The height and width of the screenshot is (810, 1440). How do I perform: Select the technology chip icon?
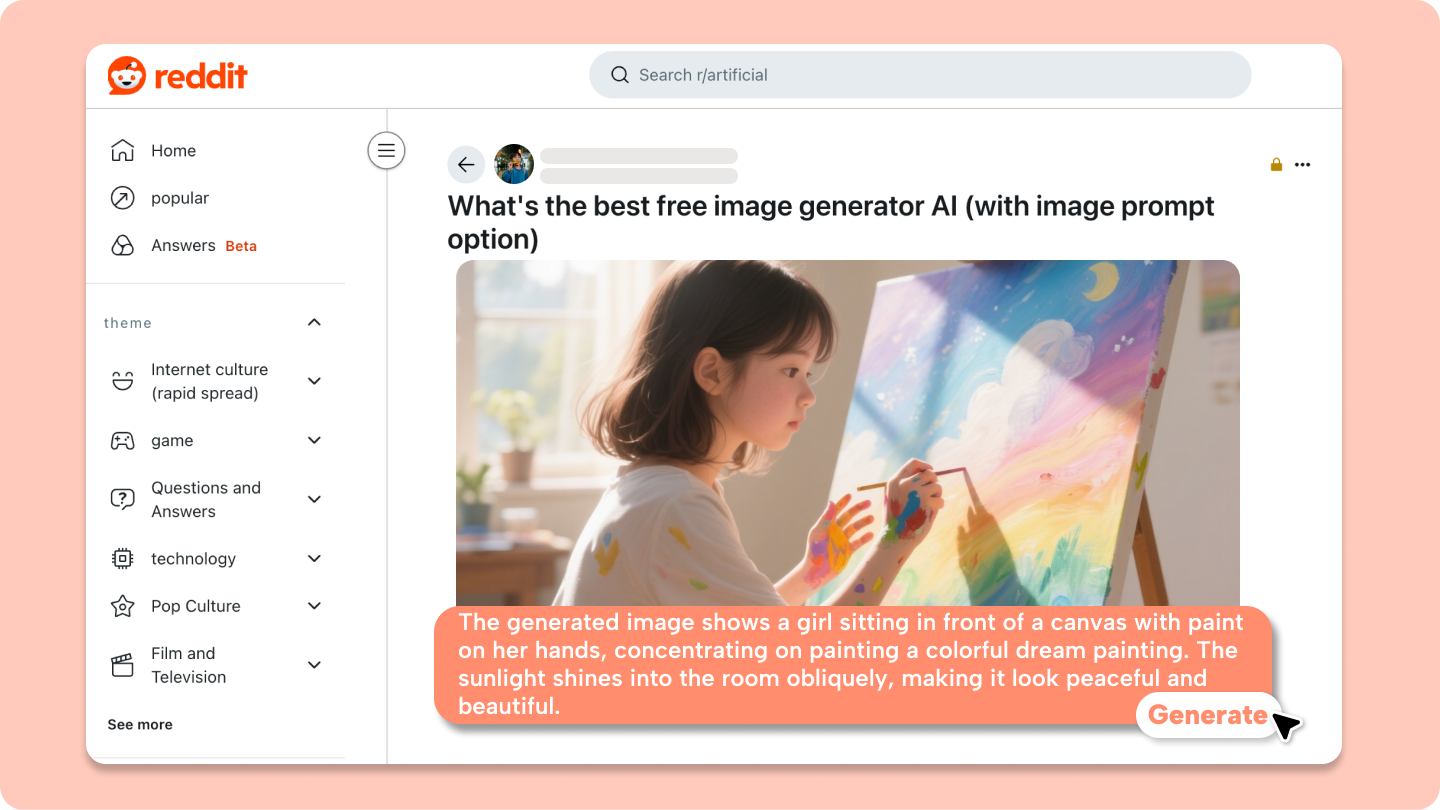point(121,558)
